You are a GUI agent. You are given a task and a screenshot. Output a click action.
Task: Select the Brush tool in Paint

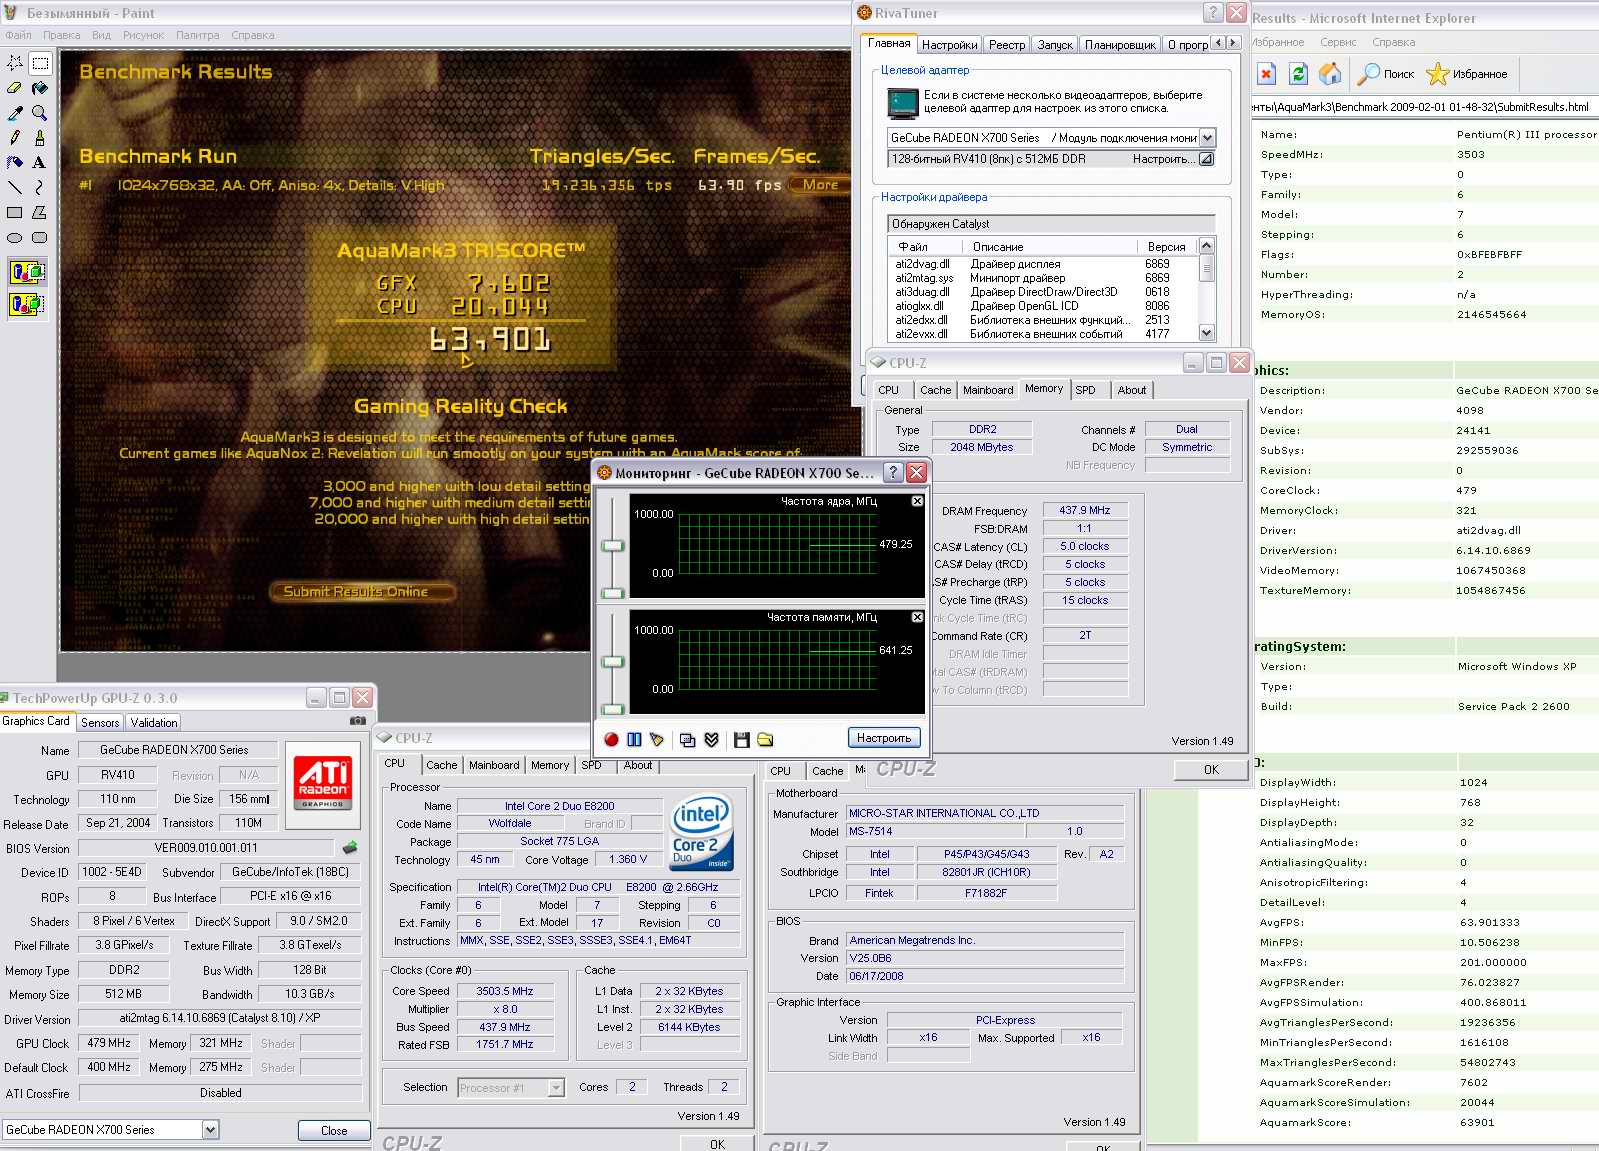40,138
